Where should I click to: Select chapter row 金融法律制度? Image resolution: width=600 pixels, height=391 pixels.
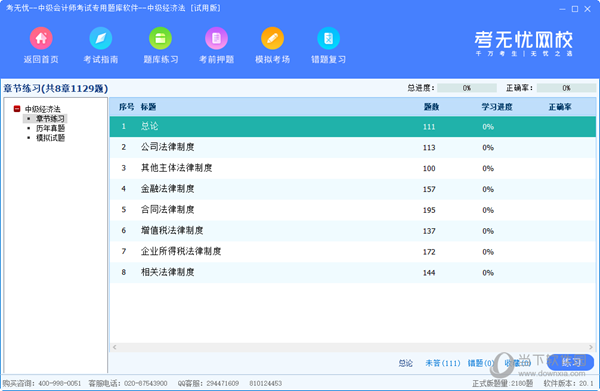point(352,189)
